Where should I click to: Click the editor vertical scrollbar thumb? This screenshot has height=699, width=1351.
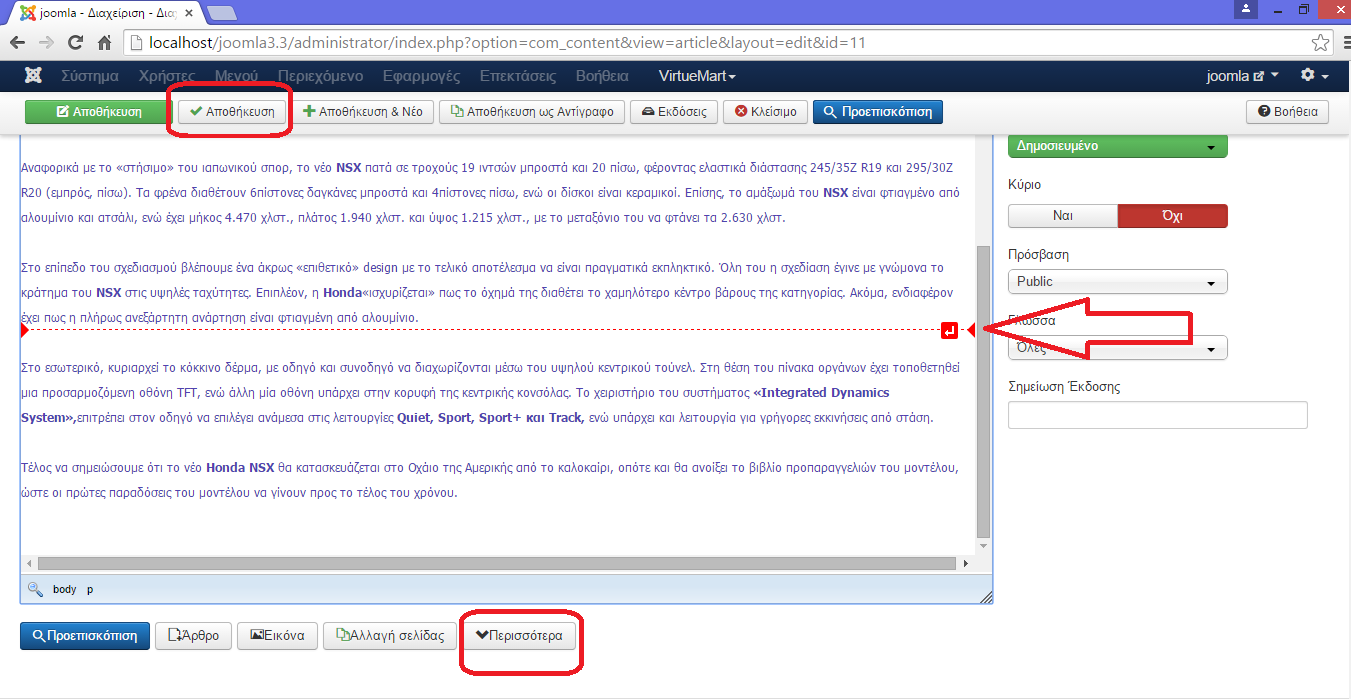[x=983, y=390]
